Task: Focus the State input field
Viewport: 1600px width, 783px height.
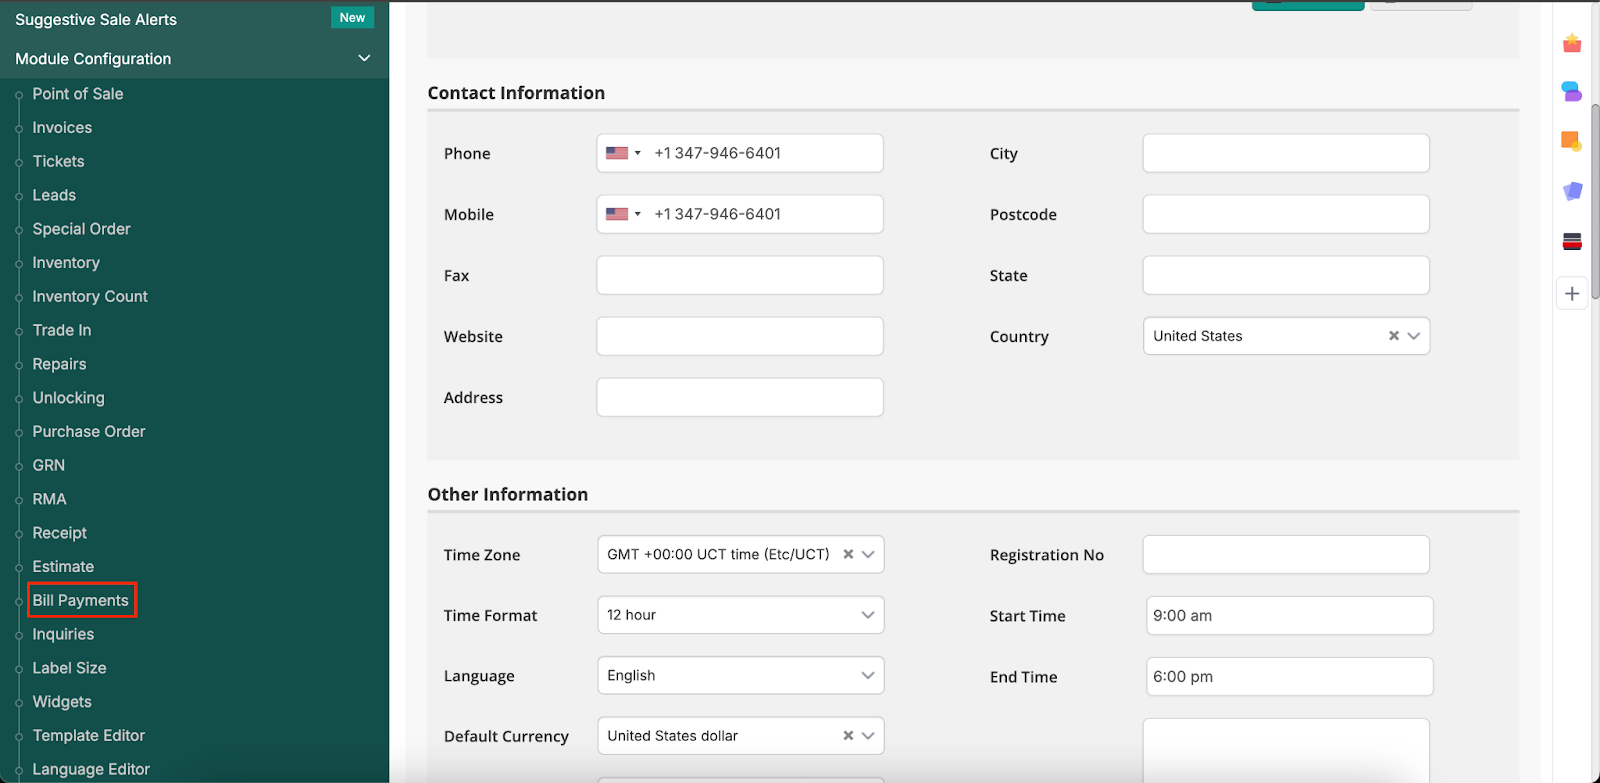Action: (1286, 275)
